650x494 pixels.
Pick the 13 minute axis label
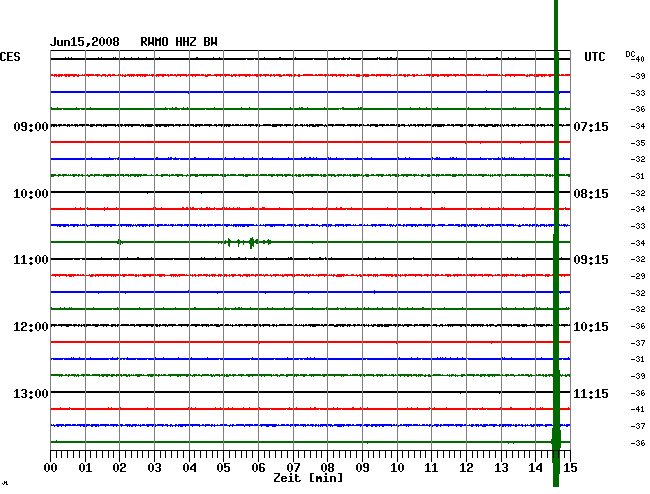(501, 468)
